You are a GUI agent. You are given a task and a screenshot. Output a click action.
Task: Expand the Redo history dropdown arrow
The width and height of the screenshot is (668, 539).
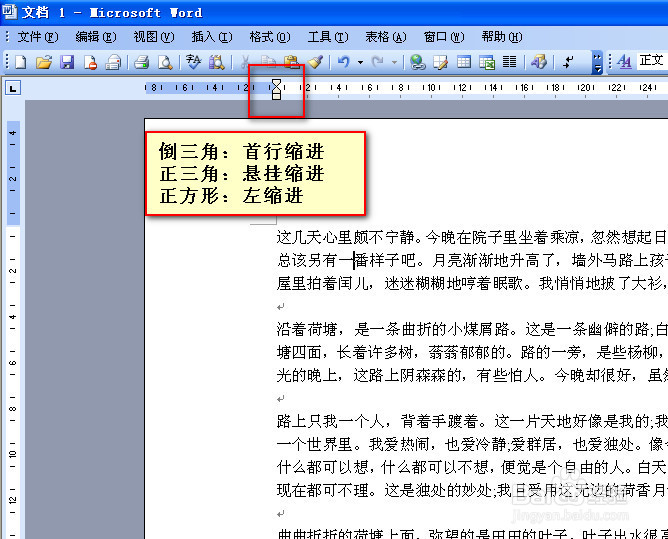click(x=394, y=62)
